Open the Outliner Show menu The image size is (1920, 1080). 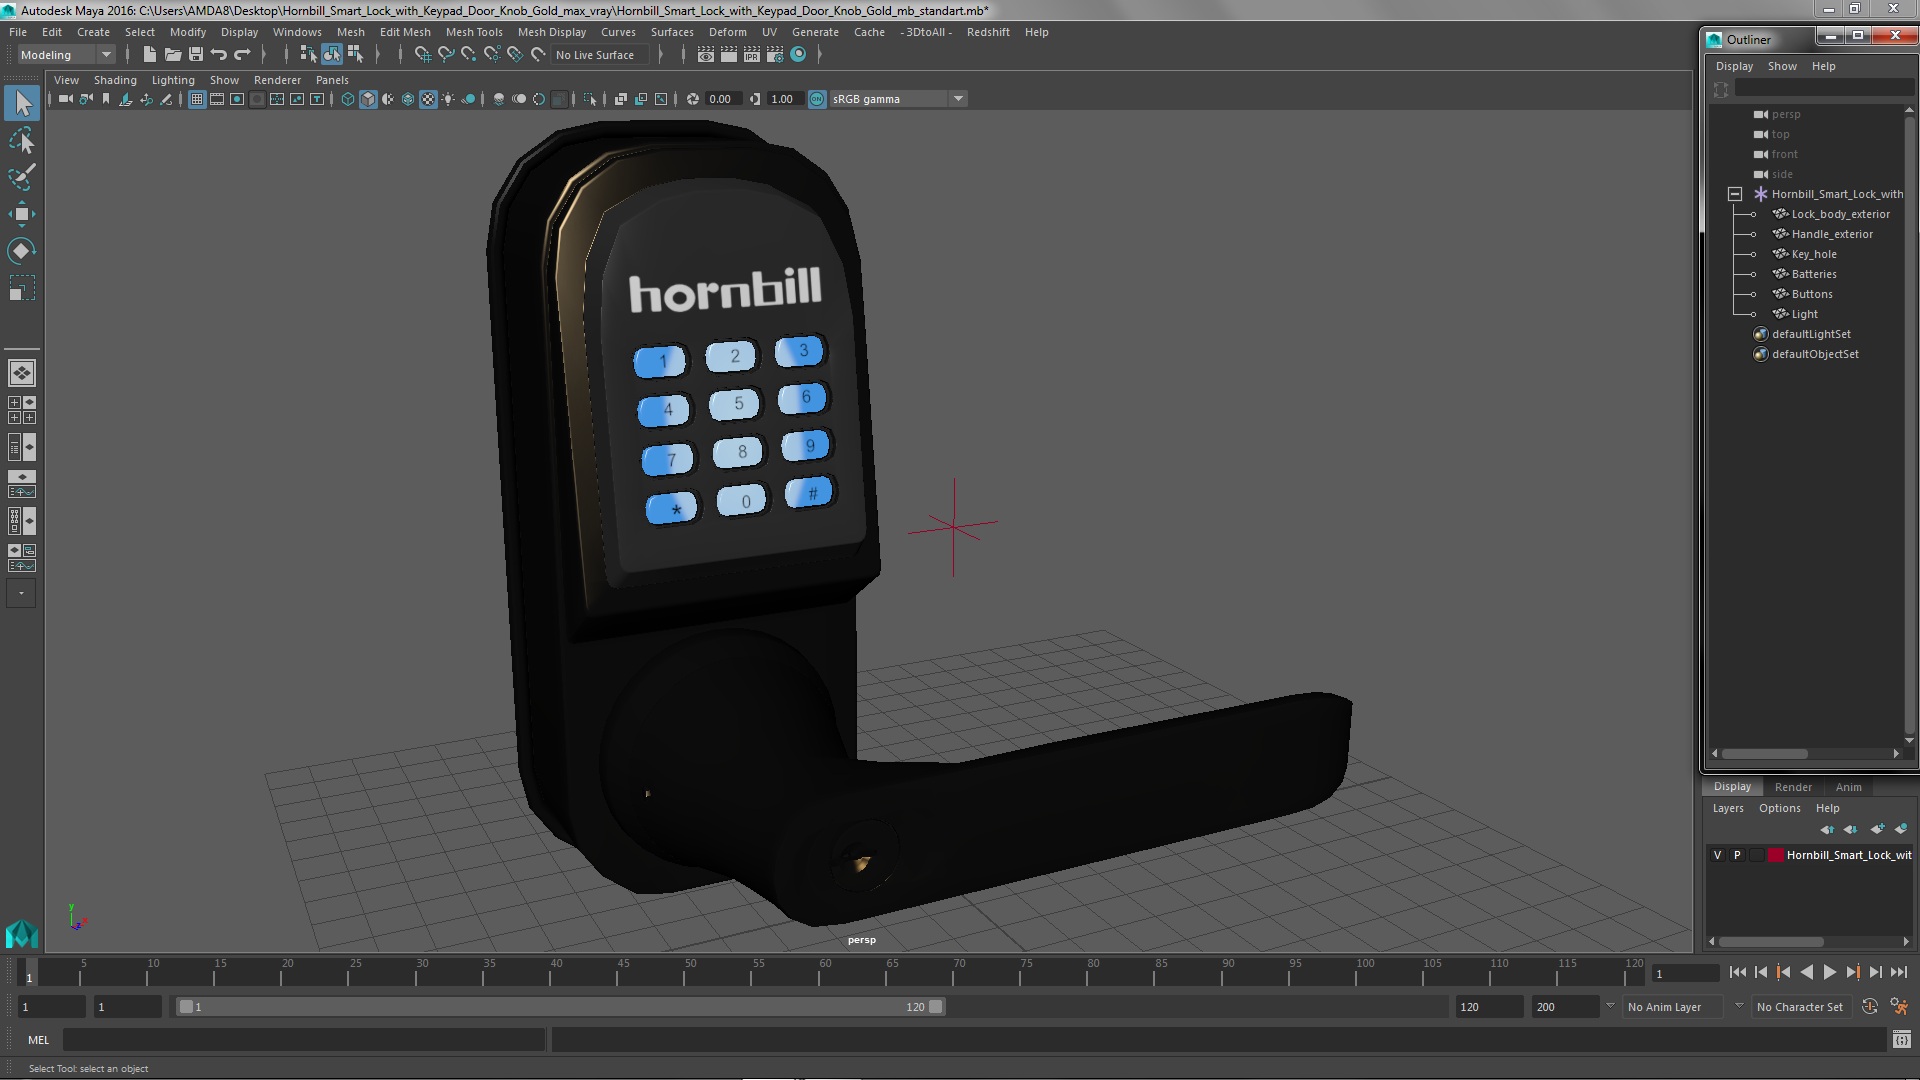click(1782, 66)
